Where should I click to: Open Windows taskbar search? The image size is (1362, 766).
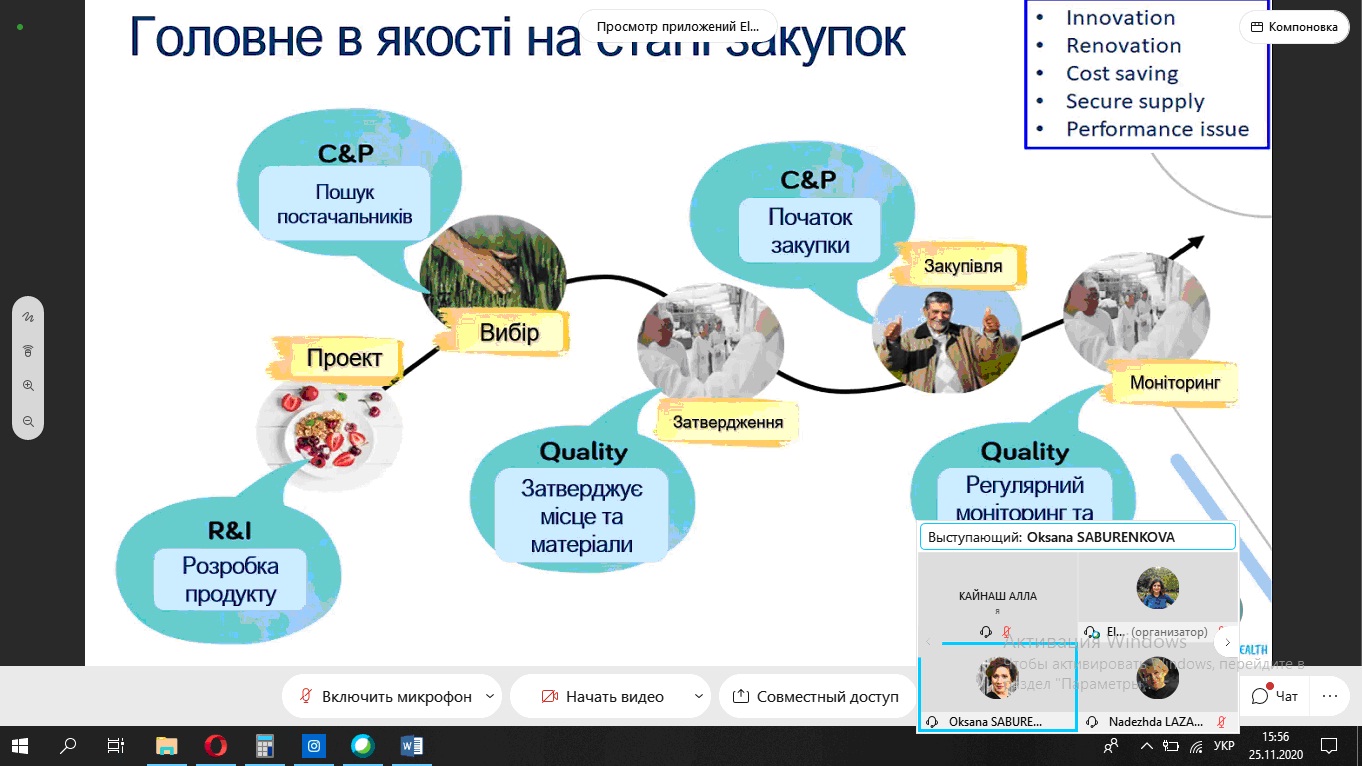tap(68, 746)
